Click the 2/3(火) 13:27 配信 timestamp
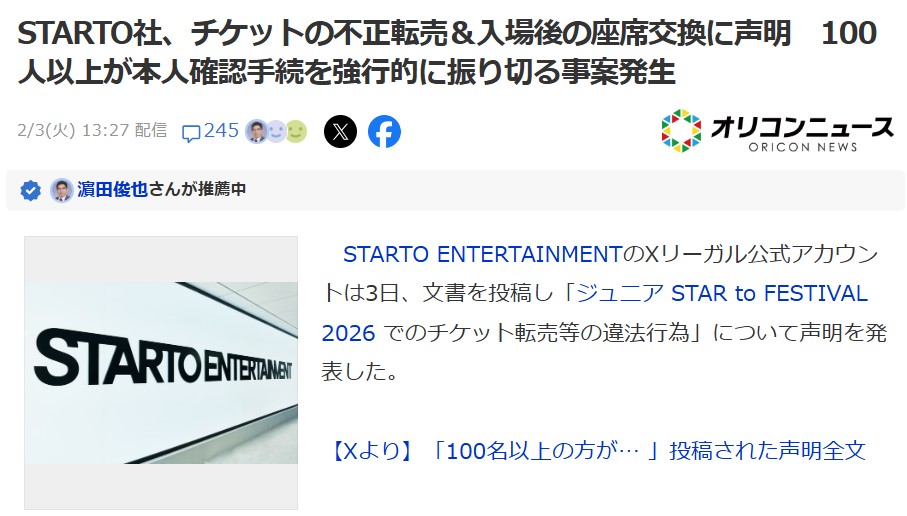This screenshot has height=516, width=907. (x=92, y=130)
